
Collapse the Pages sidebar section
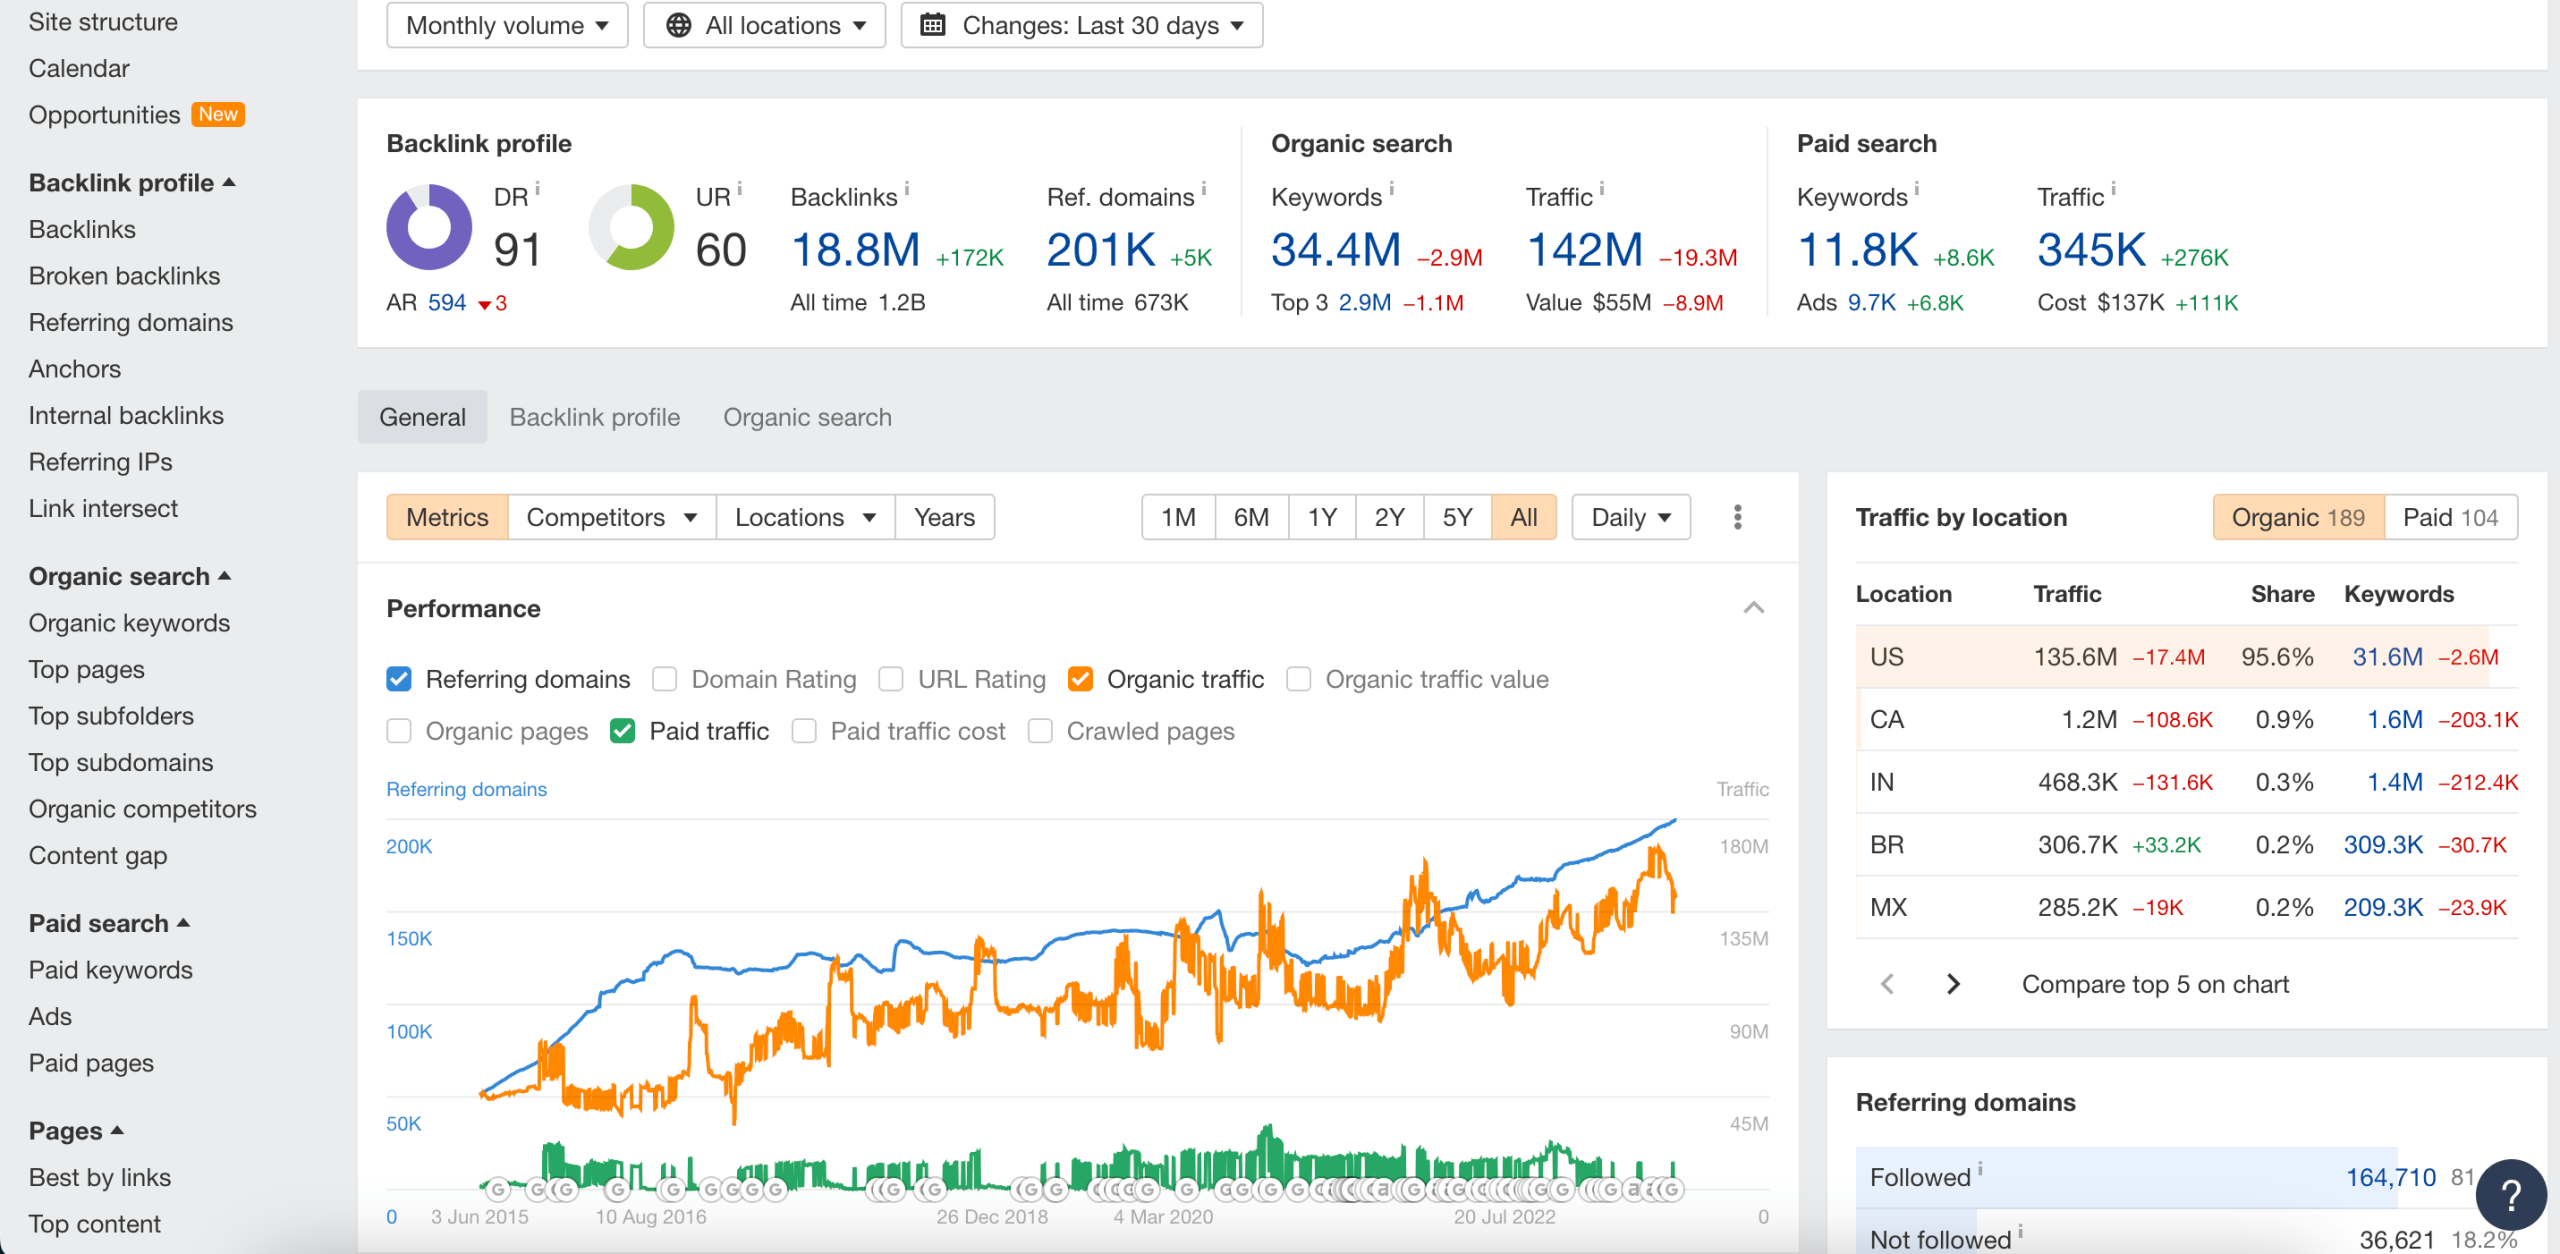pyautogui.click(x=76, y=1131)
